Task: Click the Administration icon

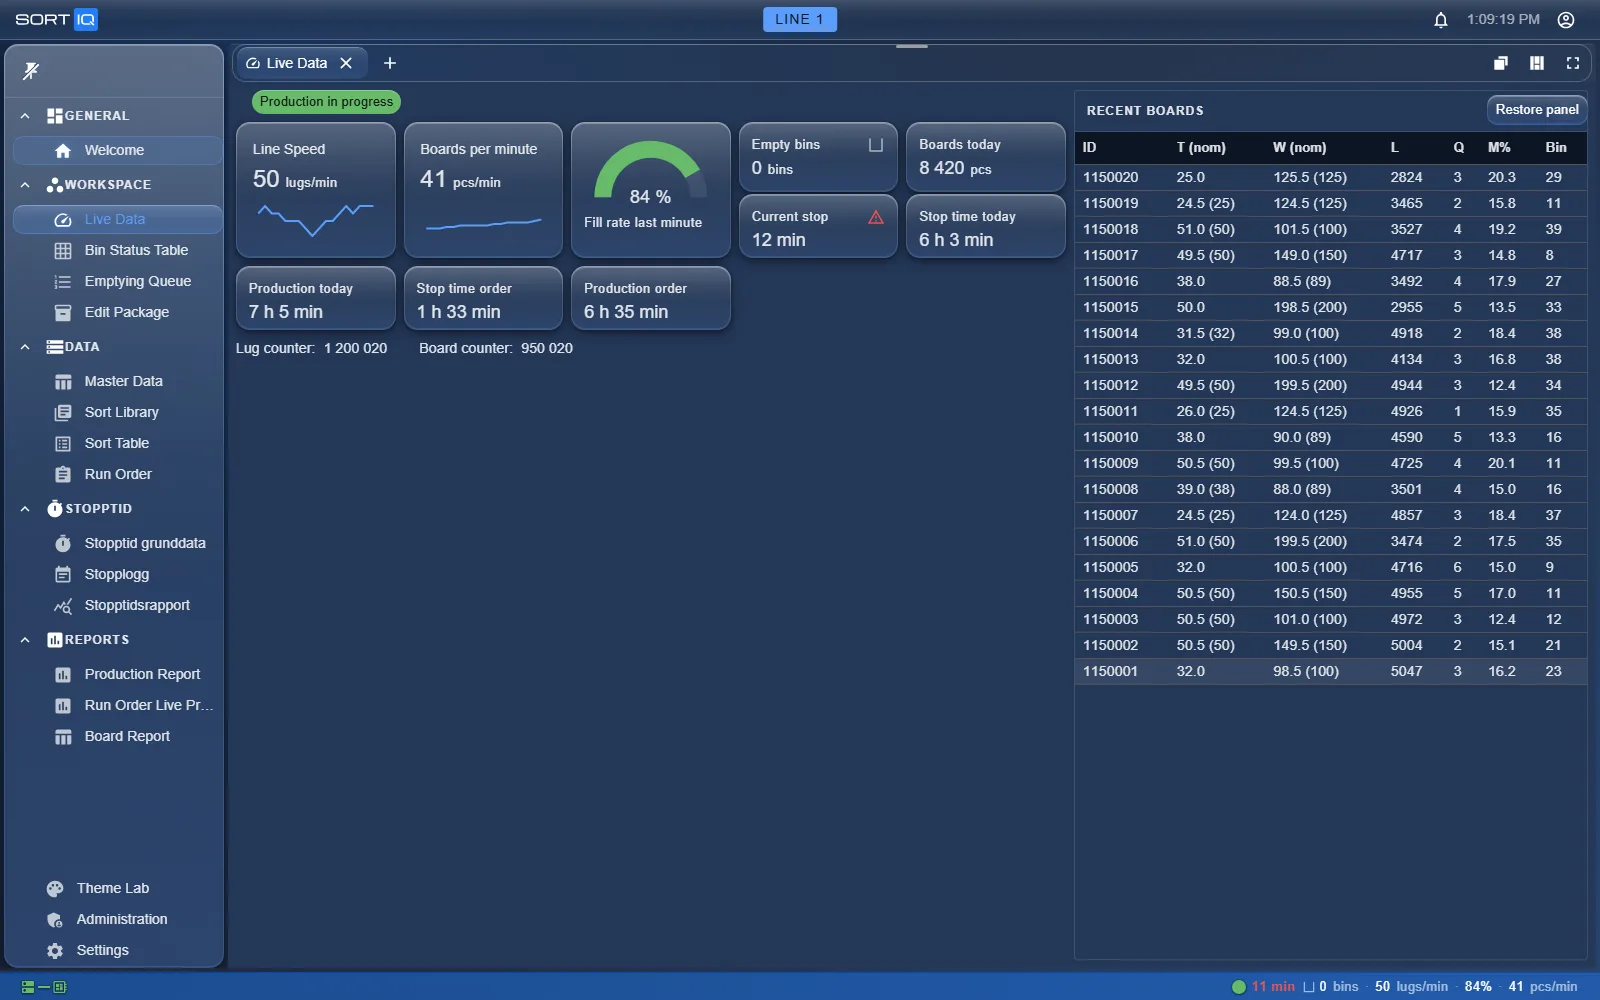Action: [x=55, y=919]
